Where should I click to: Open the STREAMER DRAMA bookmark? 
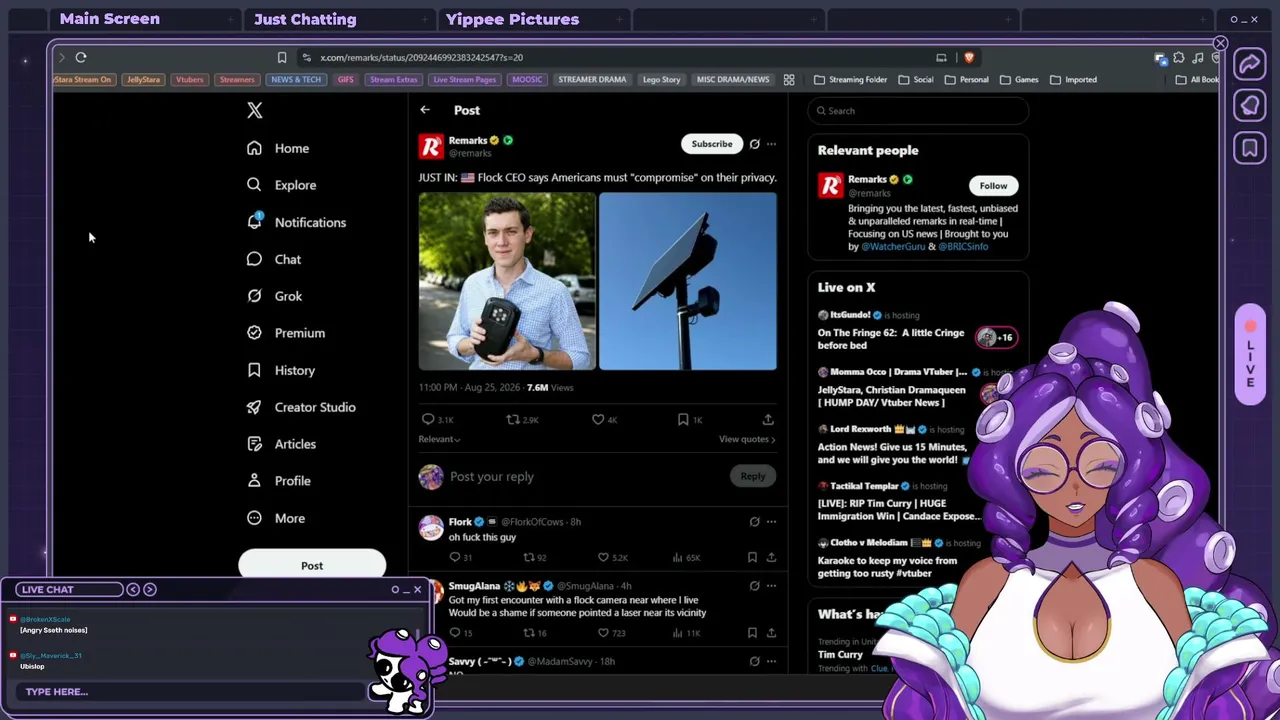pos(592,80)
